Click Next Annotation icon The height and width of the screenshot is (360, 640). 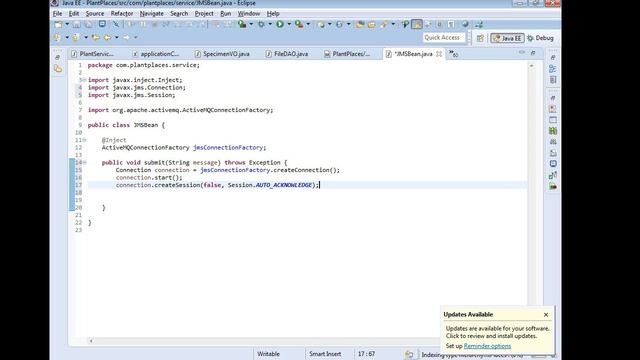[x=57, y=38]
